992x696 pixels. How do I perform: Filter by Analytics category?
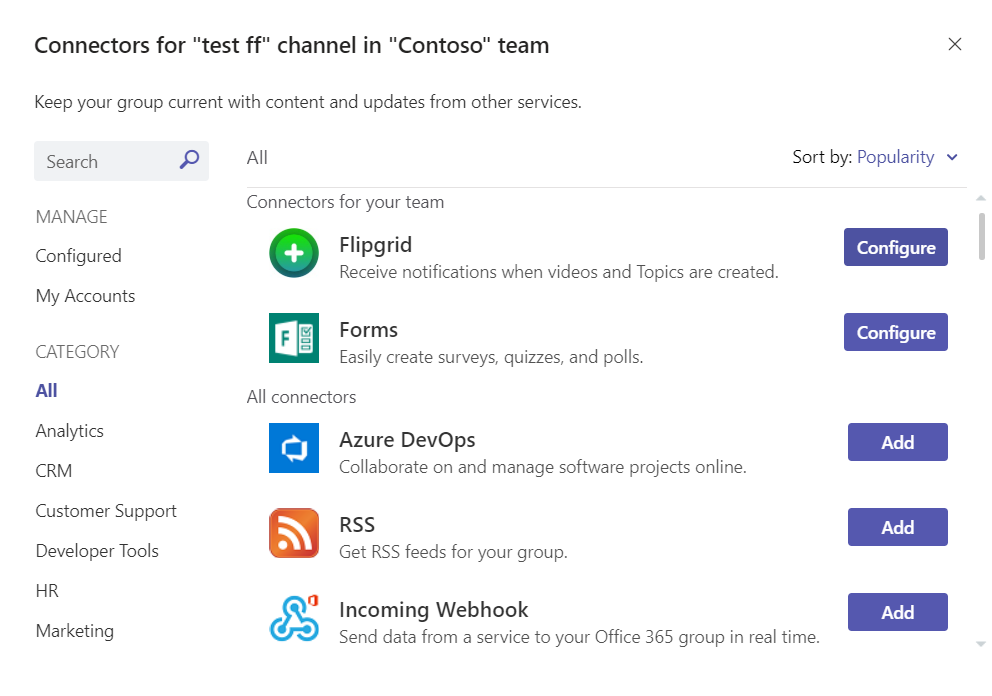(x=70, y=431)
